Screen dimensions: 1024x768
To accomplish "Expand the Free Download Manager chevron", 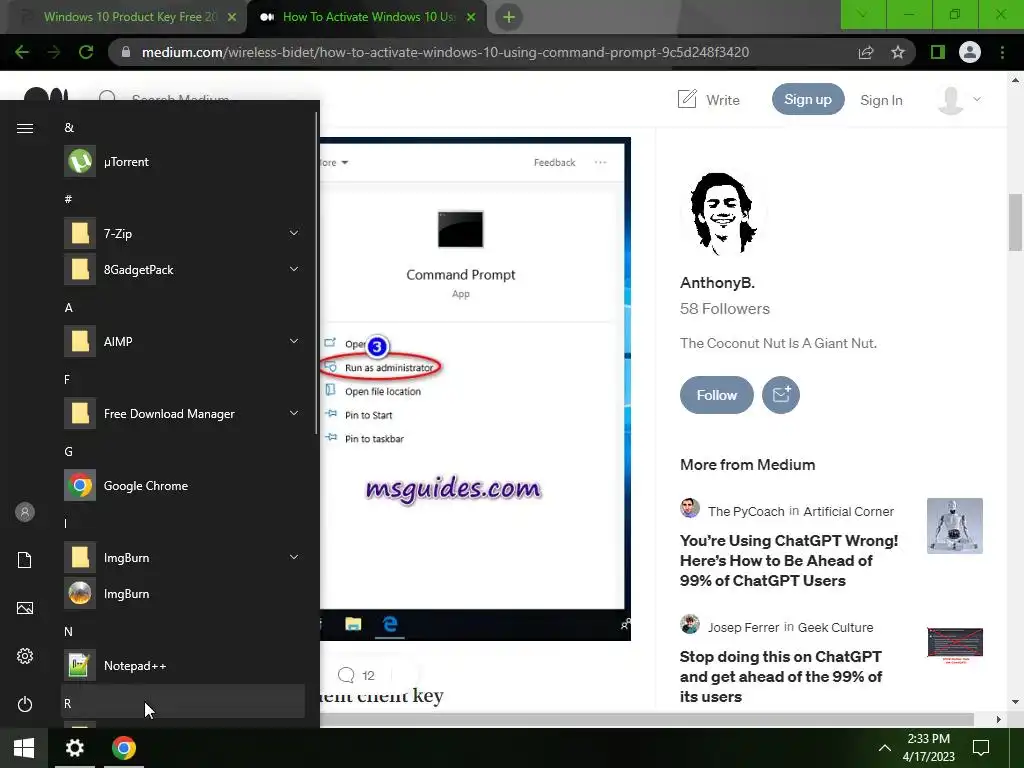I will pyautogui.click(x=294, y=413).
